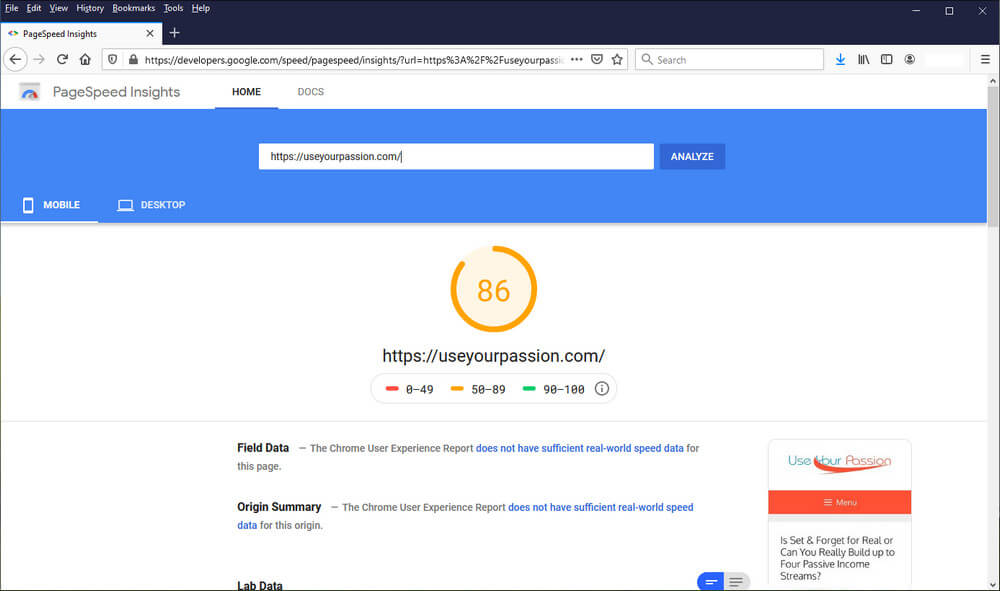This screenshot has width=1000, height=591.
Task: Open page actions three-dot menu
Action: point(577,59)
